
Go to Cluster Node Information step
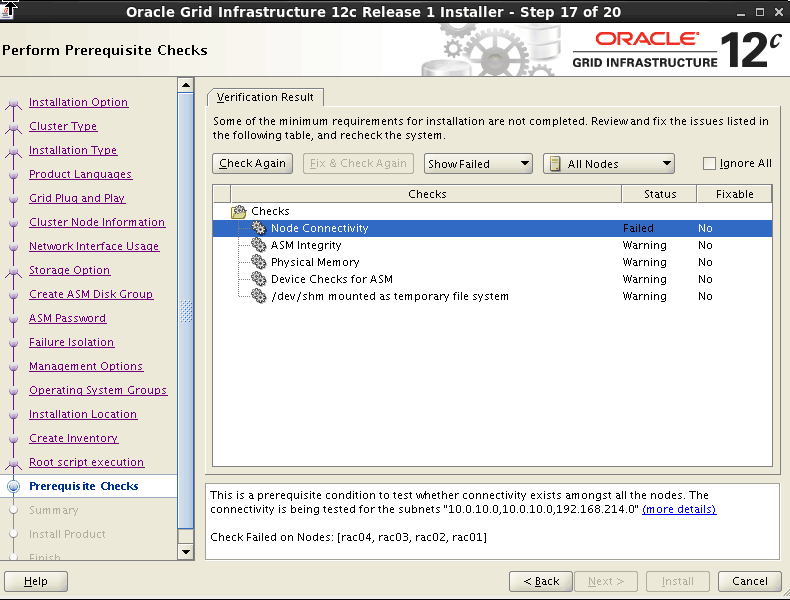click(97, 222)
